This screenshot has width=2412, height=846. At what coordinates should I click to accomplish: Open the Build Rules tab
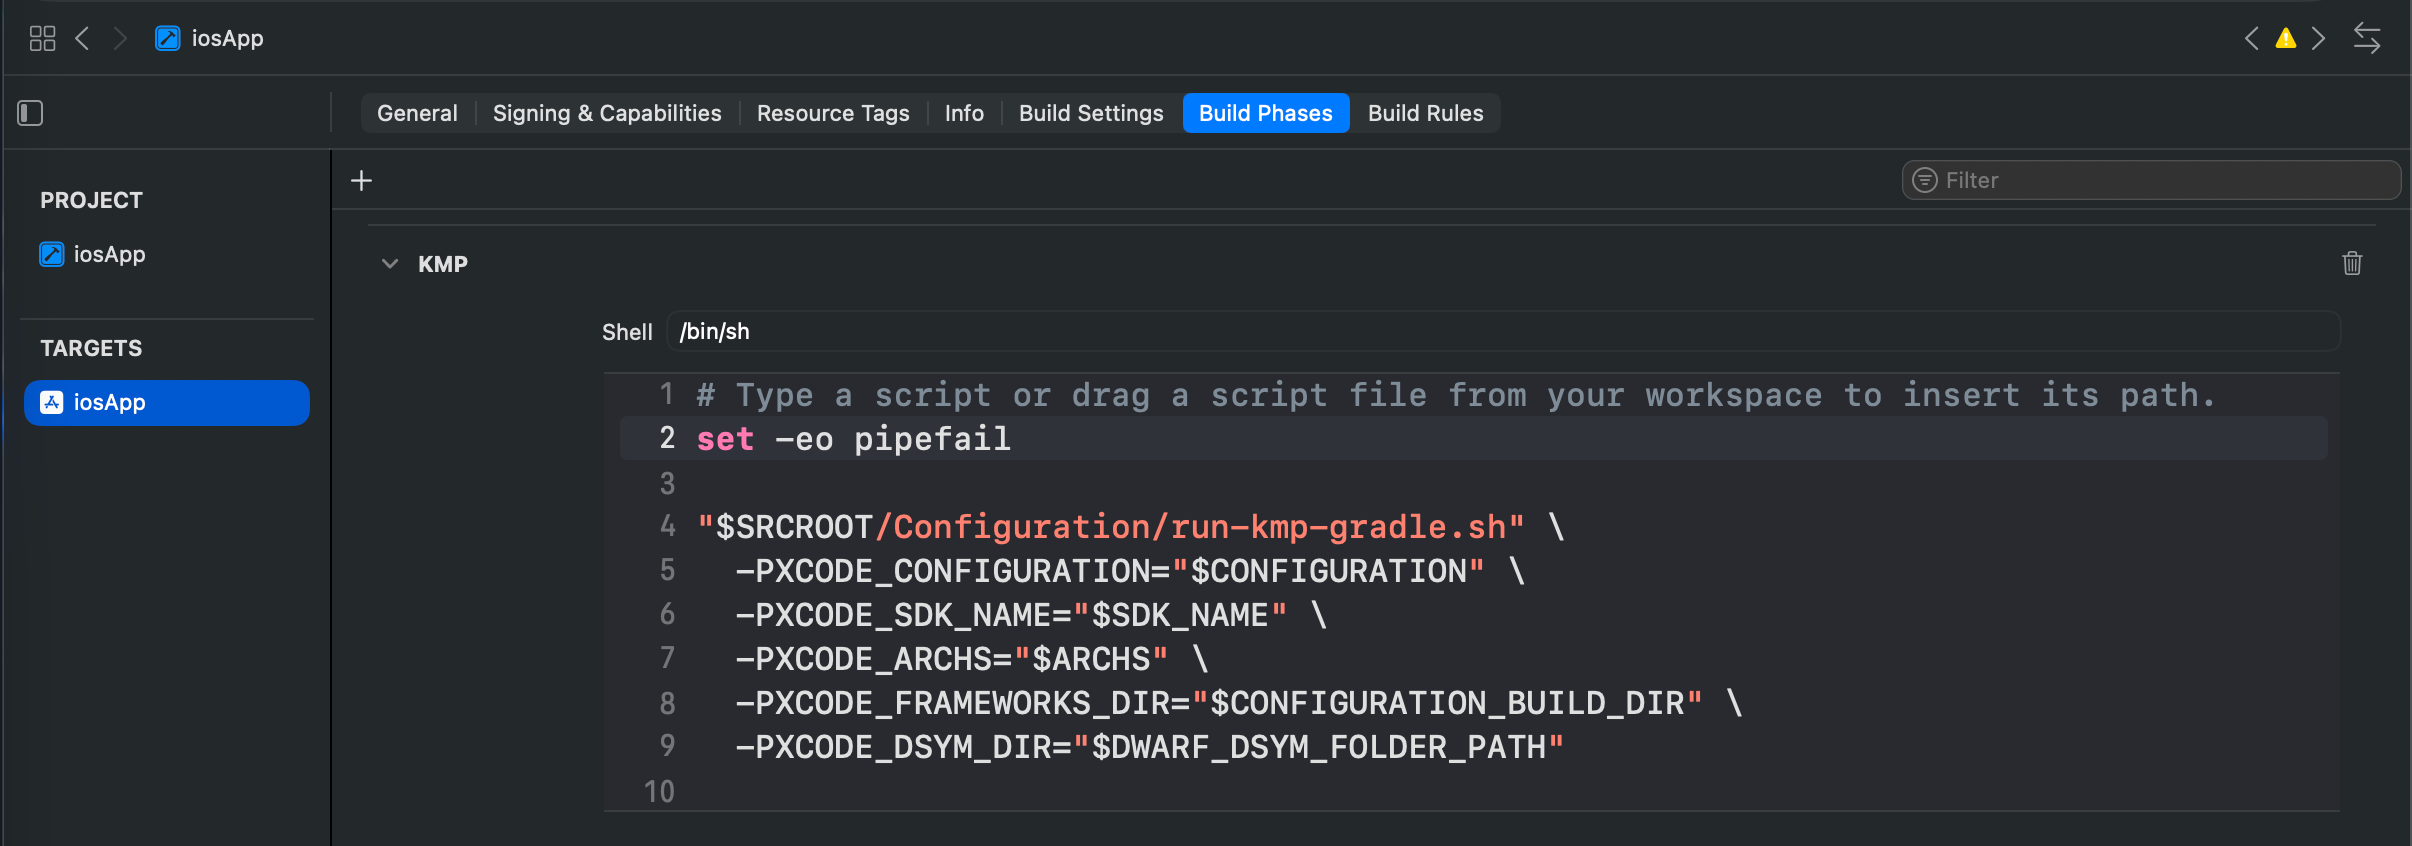(x=1425, y=113)
